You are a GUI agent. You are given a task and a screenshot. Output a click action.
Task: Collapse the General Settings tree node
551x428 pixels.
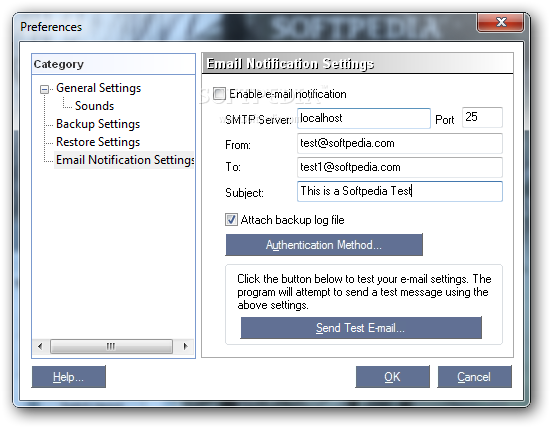[x=44, y=89]
